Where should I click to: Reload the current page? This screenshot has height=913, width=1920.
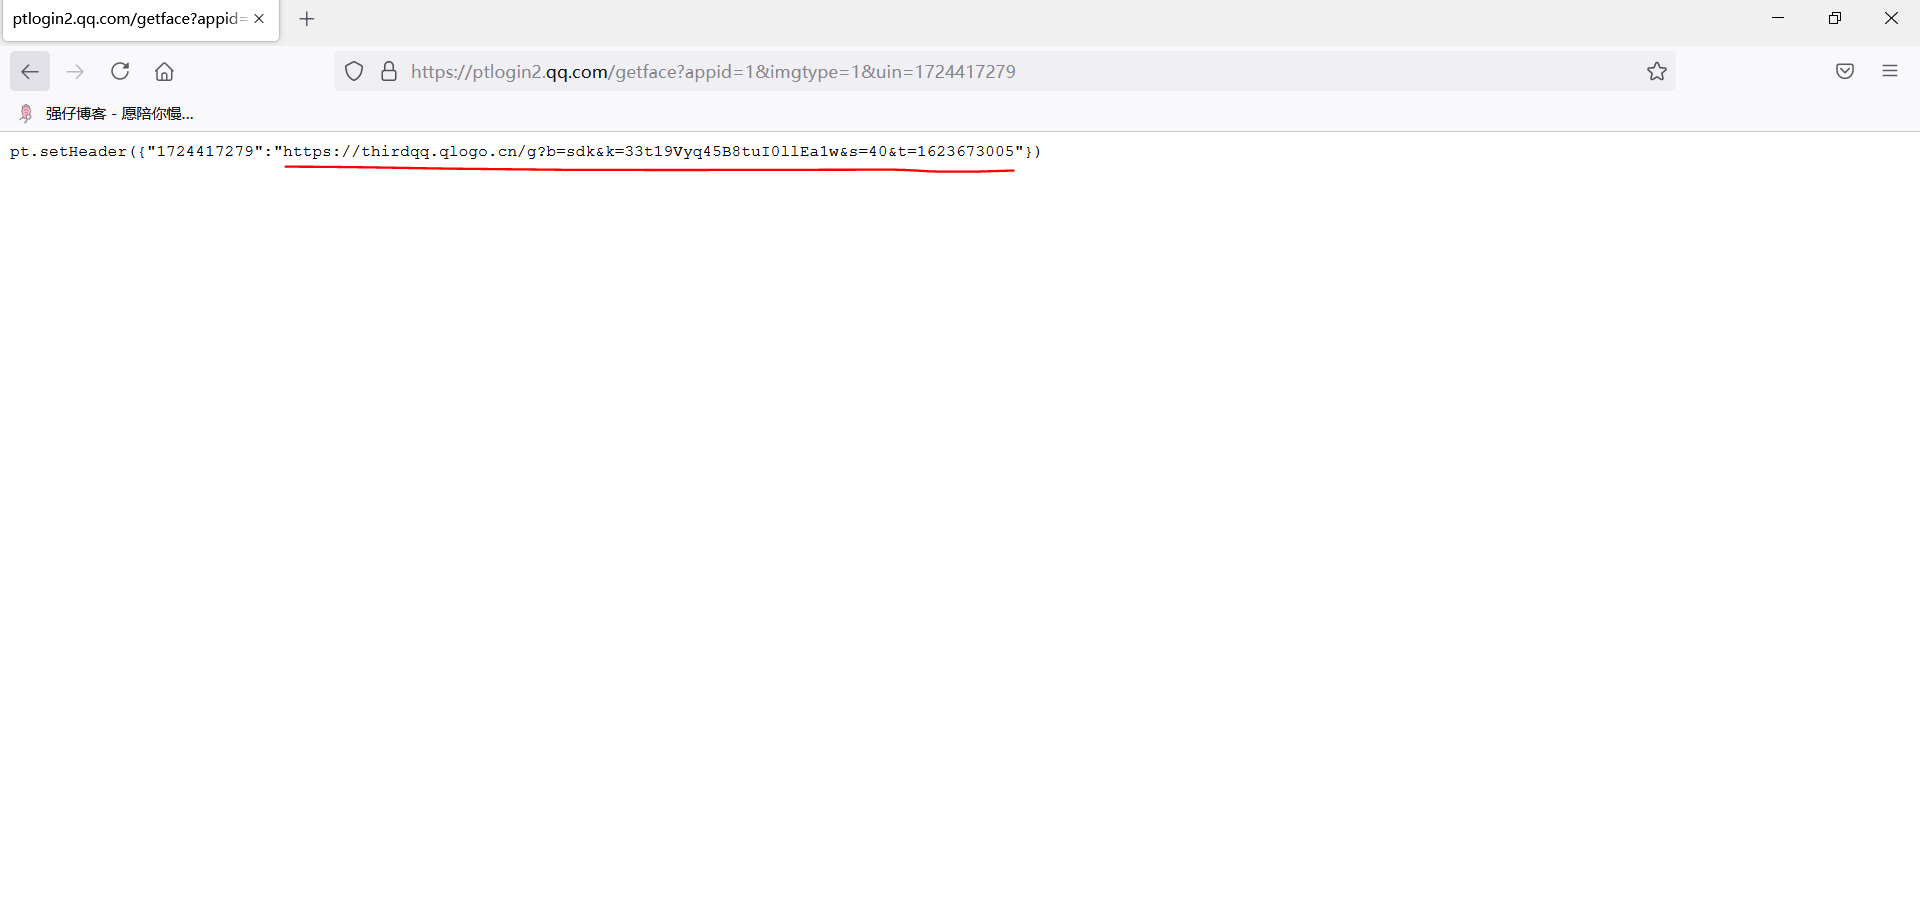tap(120, 72)
